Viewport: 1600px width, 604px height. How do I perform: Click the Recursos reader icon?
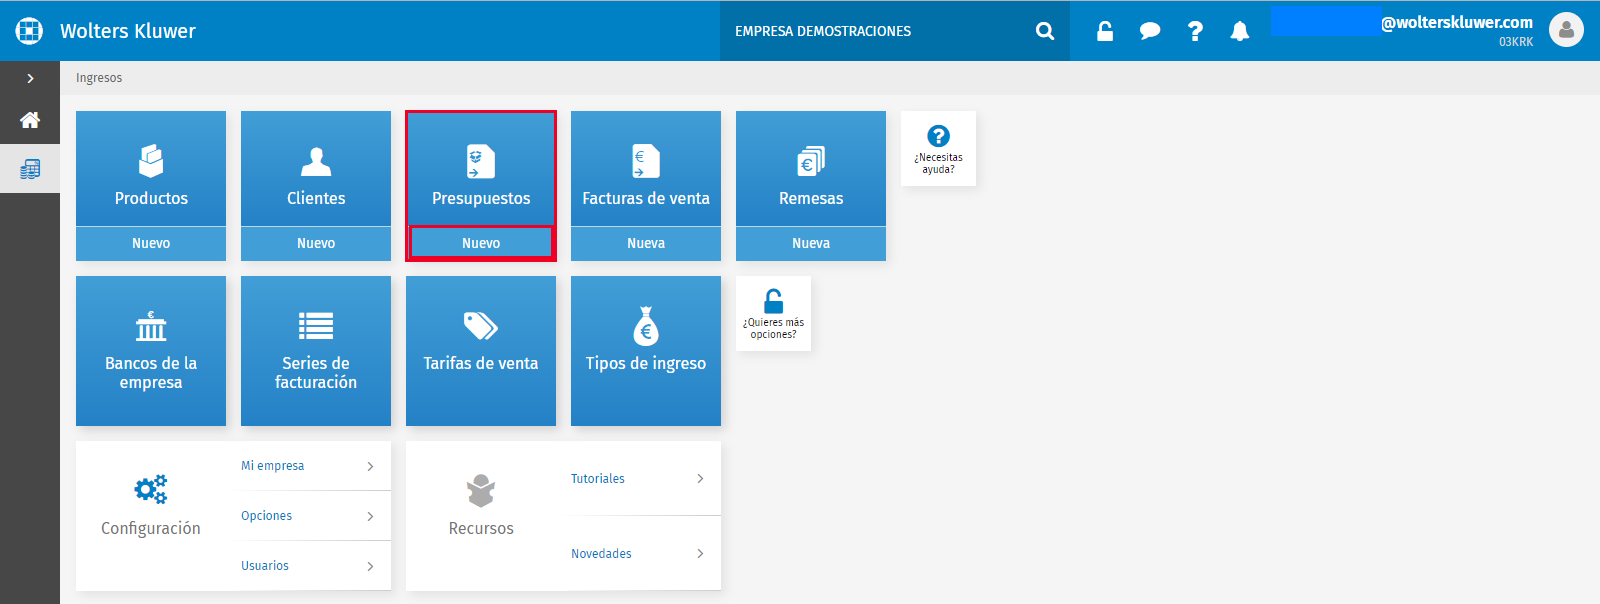(481, 490)
